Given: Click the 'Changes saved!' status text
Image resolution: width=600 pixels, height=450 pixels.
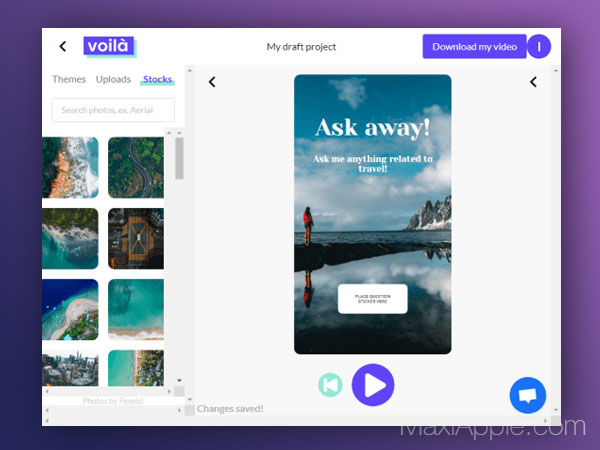Looking at the screenshot, I should (230, 409).
